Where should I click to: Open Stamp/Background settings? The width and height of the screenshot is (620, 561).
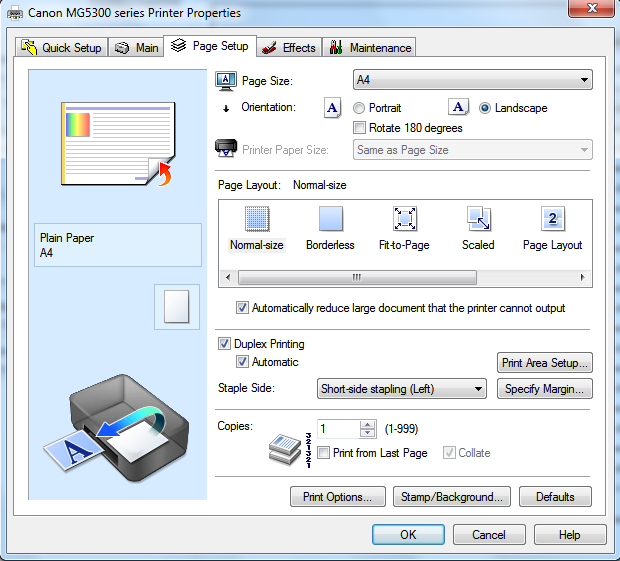(x=452, y=497)
